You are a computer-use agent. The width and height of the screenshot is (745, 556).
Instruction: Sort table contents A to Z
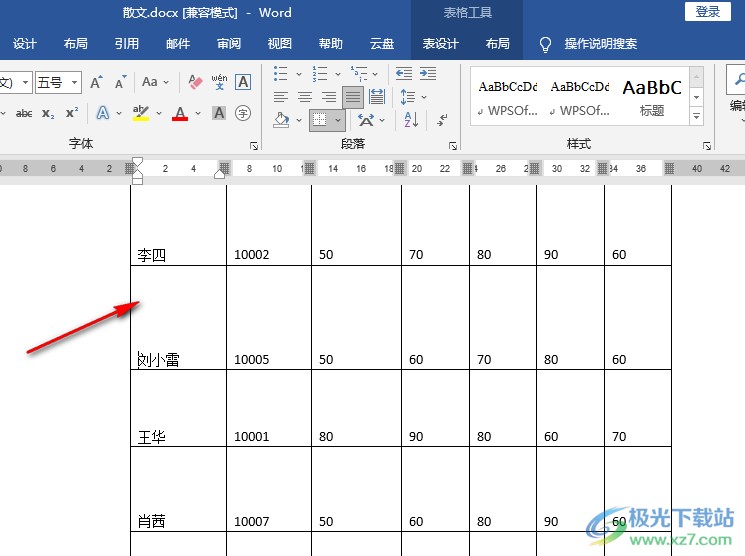[411, 120]
